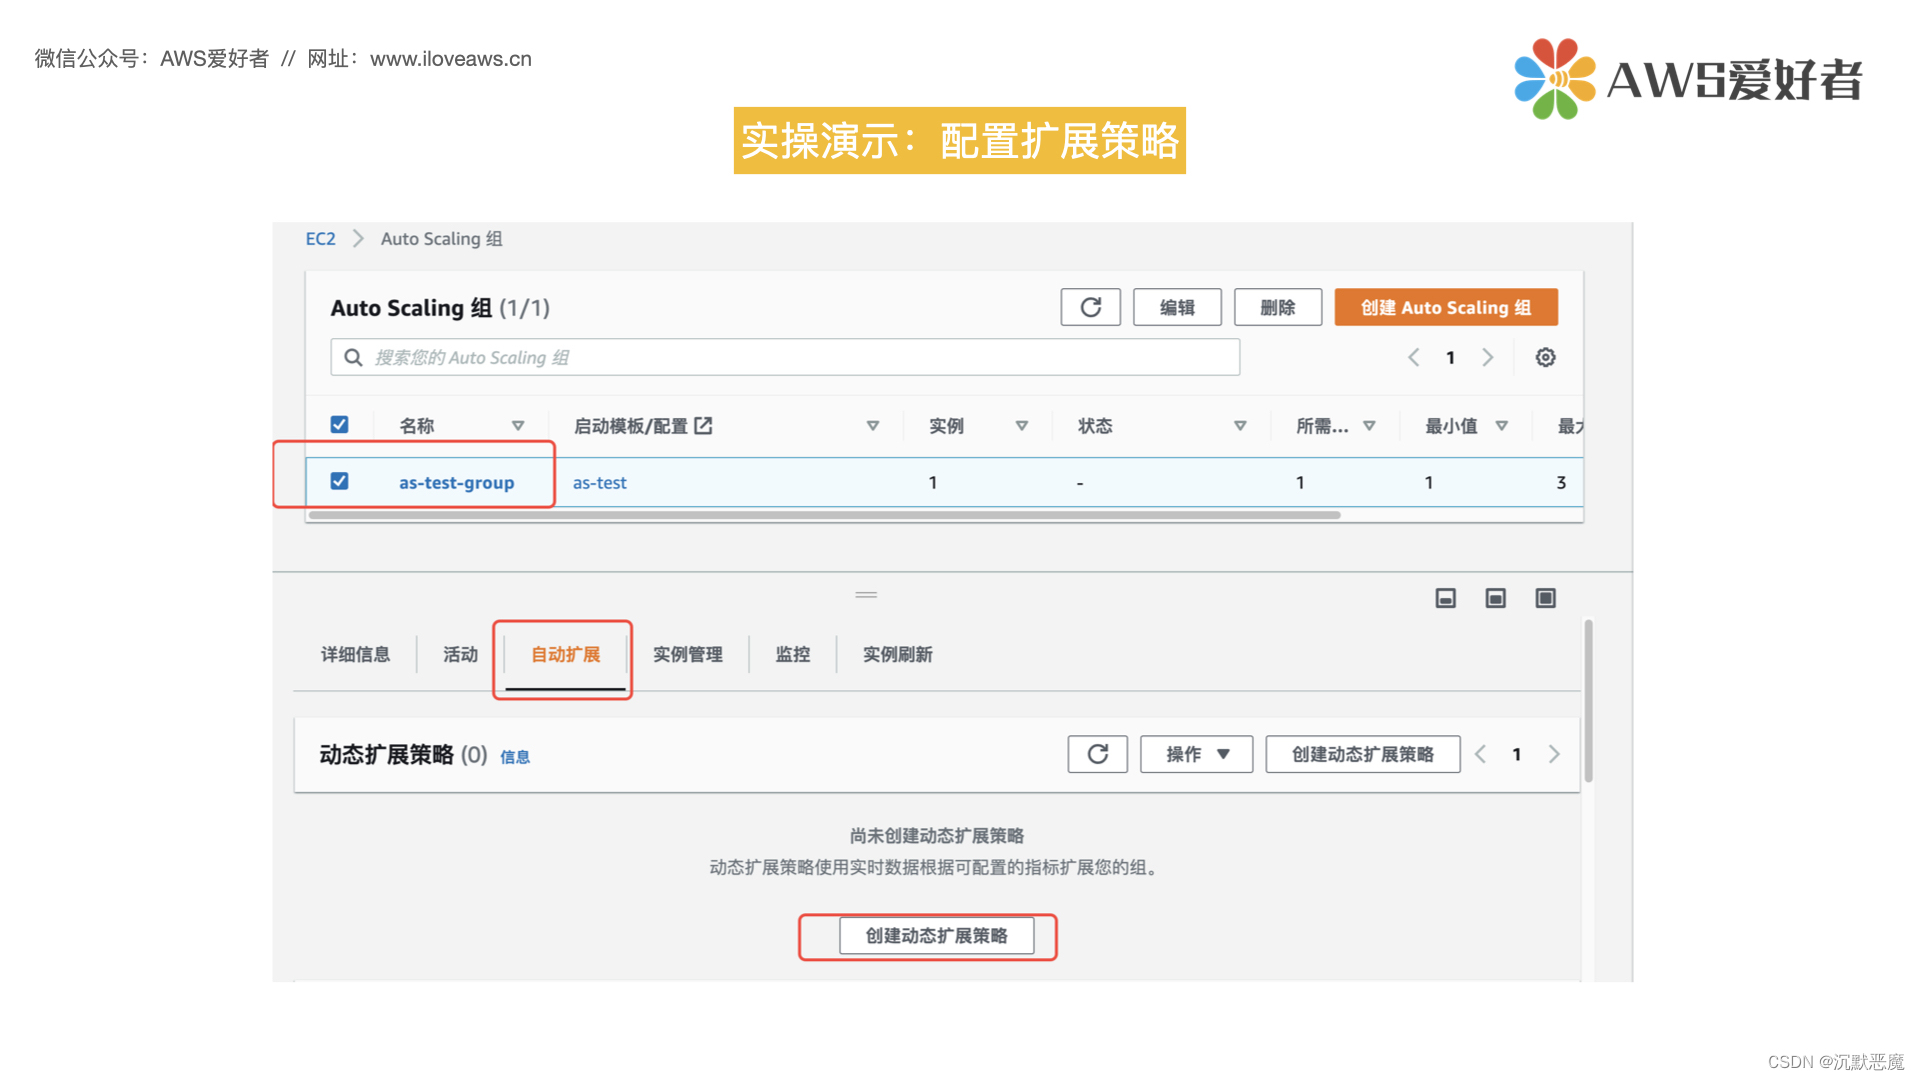Screen dimensions: 1920x1080
Task: Set the split panel to full size
Action: pos(1545,598)
